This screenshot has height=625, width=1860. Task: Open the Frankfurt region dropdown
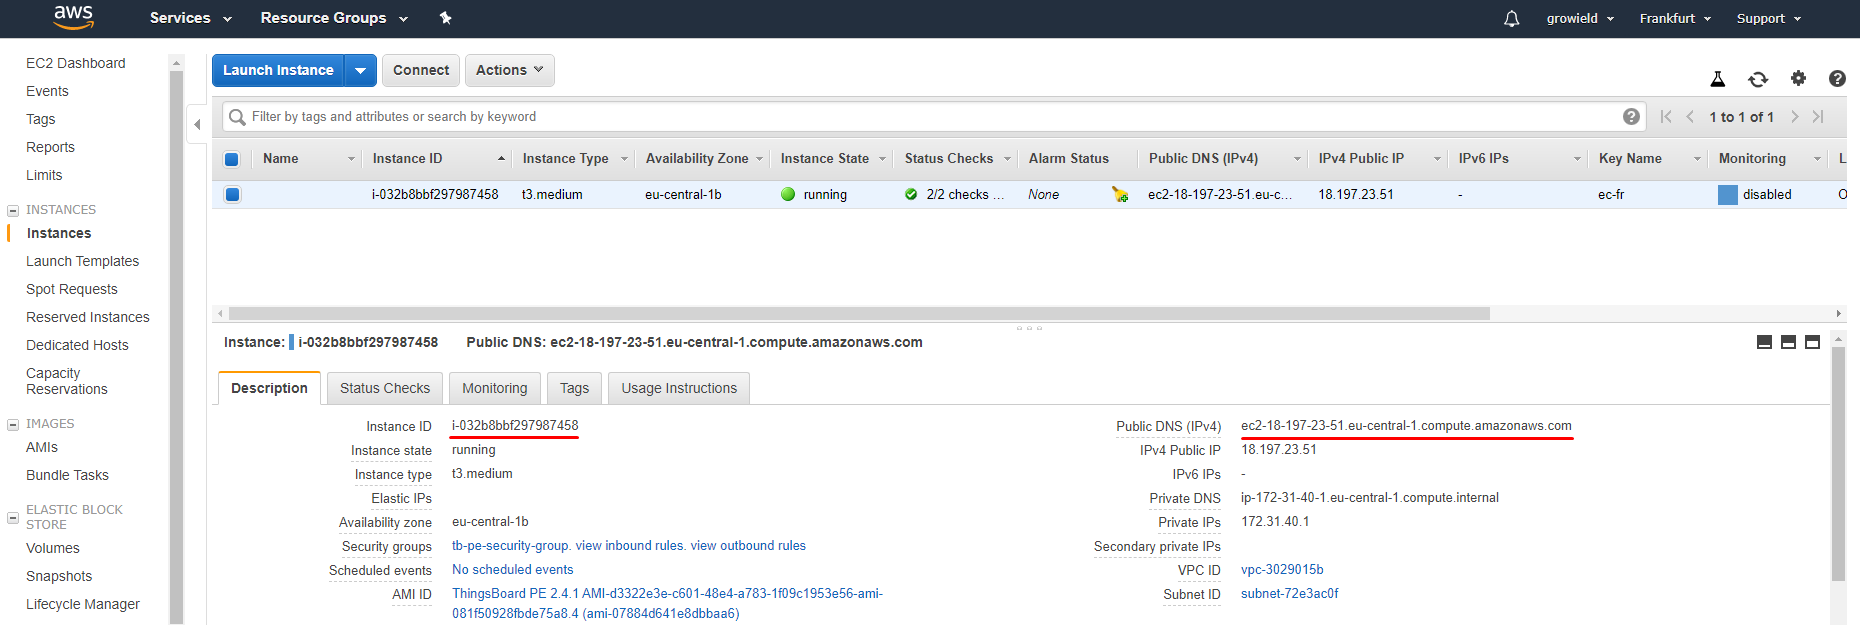pos(1675,18)
